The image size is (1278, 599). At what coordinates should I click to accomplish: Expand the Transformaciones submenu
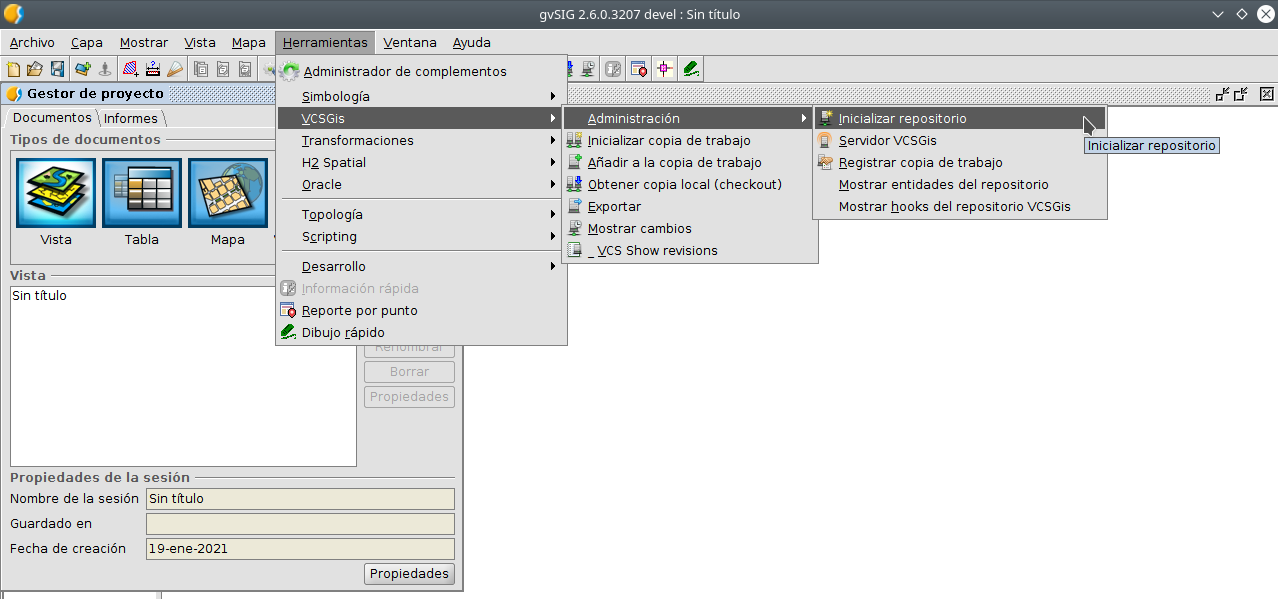coord(421,140)
